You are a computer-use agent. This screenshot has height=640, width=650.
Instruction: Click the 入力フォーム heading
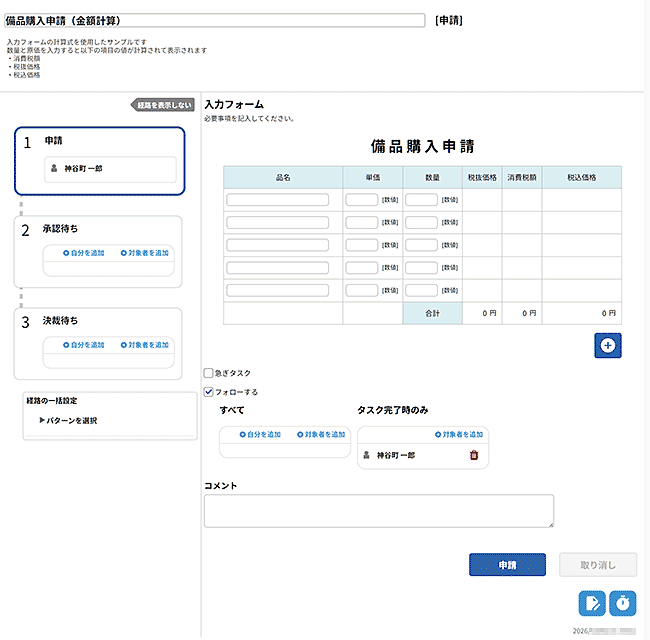click(234, 104)
